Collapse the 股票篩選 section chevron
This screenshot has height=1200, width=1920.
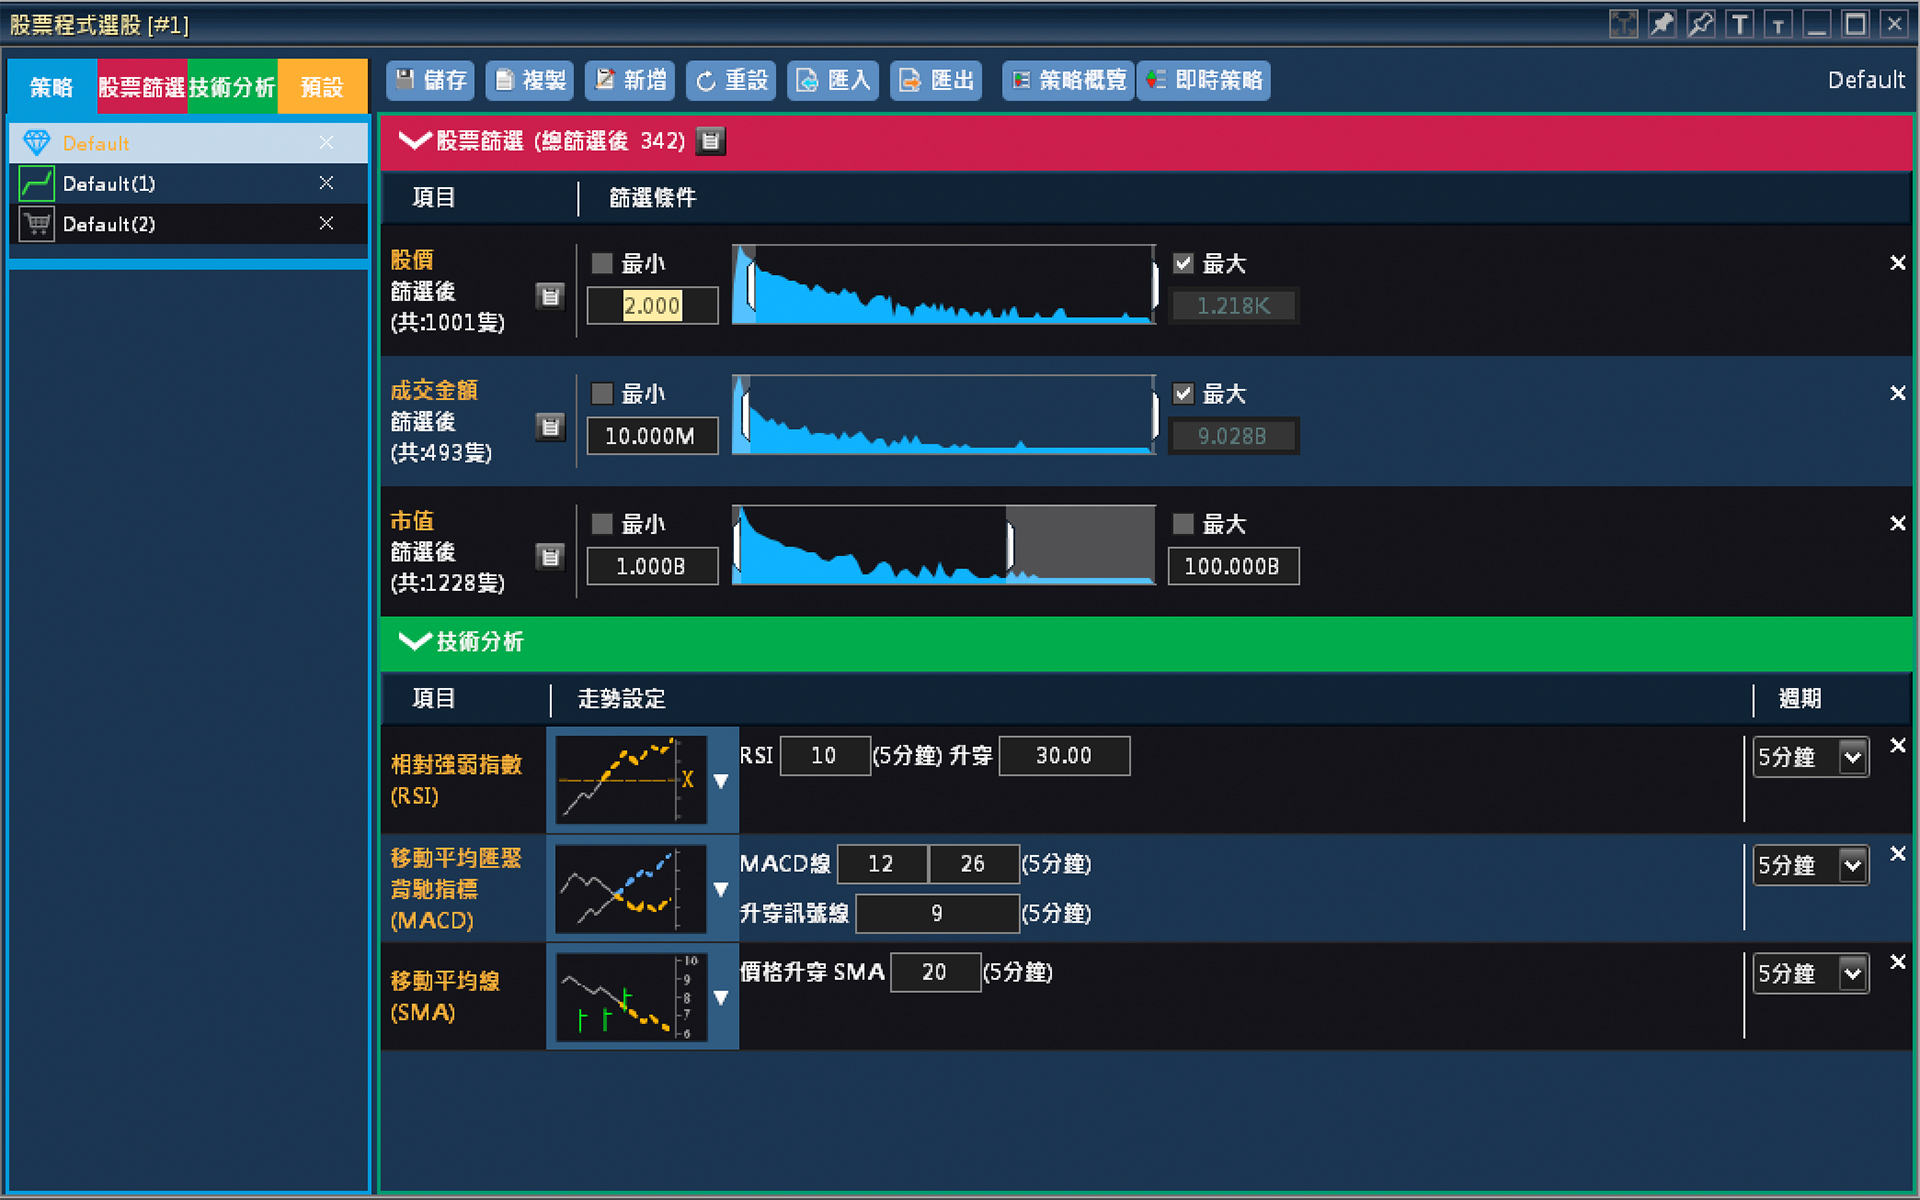[414, 140]
